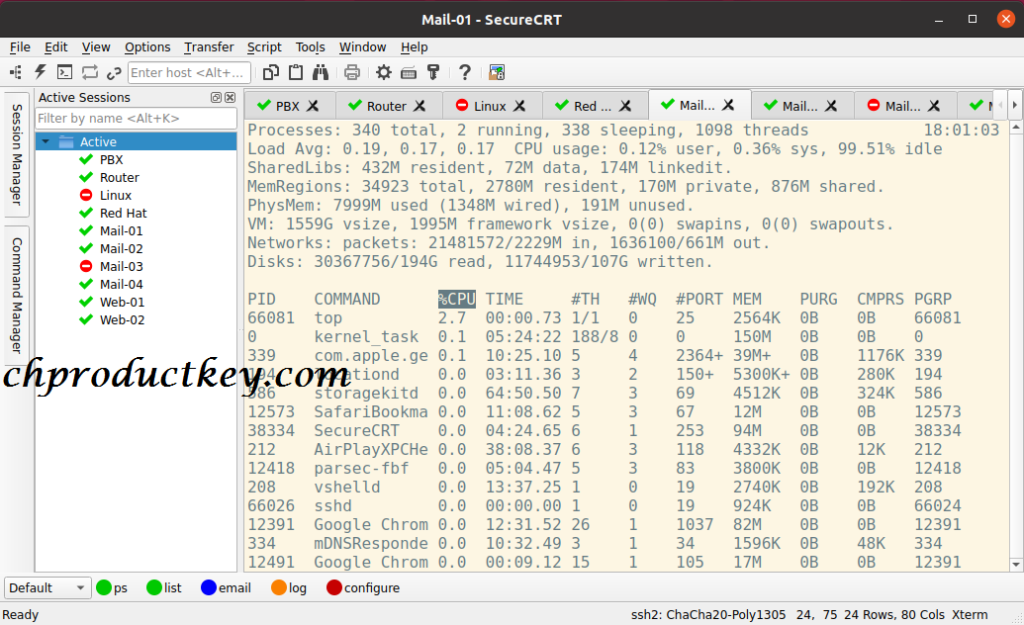This screenshot has width=1024, height=625.
Task: Open the View menu
Action: pyautogui.click(x=96, y=47)
